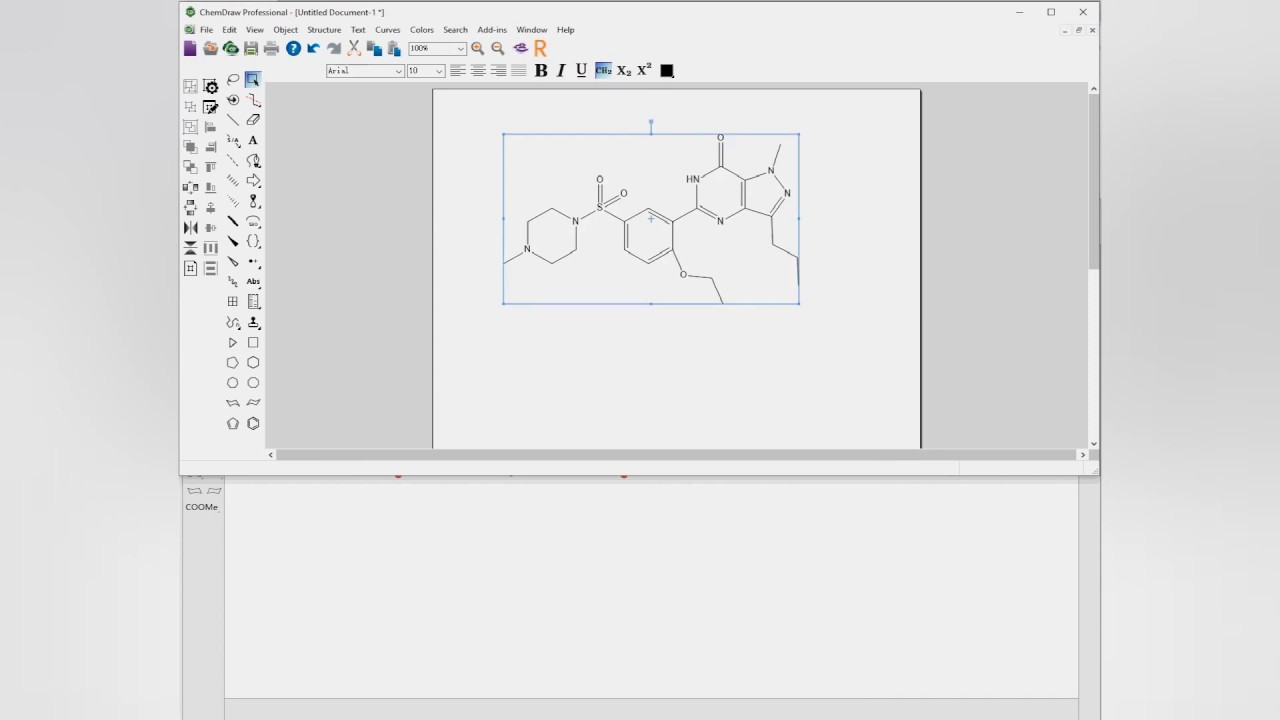
Task: Select the Benzene ring tool
Action: point(253,423)
